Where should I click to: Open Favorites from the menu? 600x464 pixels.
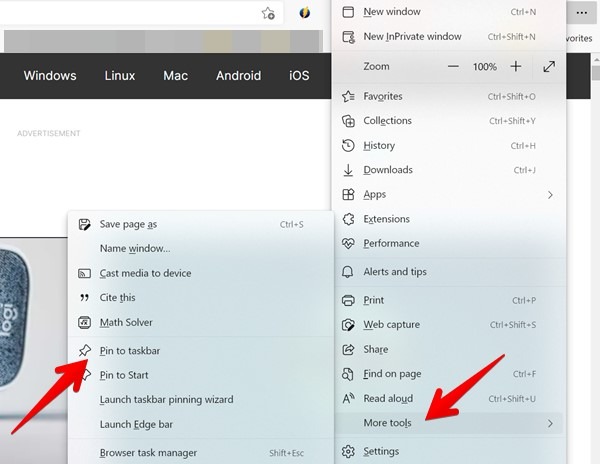[x=448, y=96]
